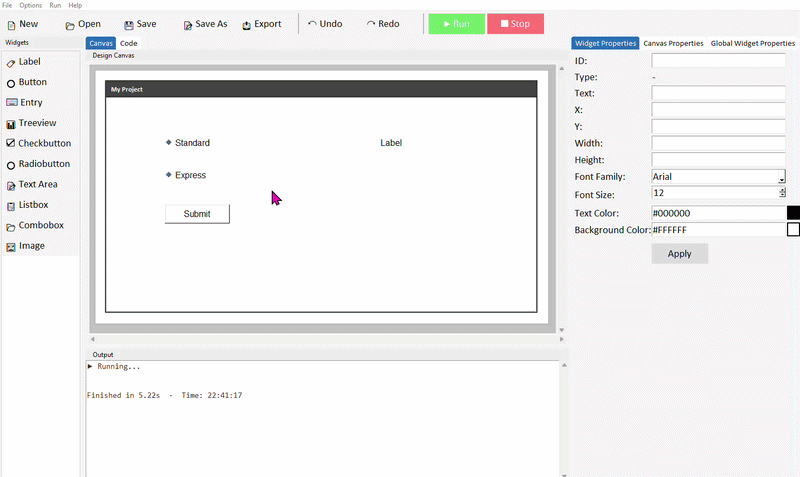Open the white Background Color swatch
Viewport: 800px width, 477px height.
coord(793,230)
